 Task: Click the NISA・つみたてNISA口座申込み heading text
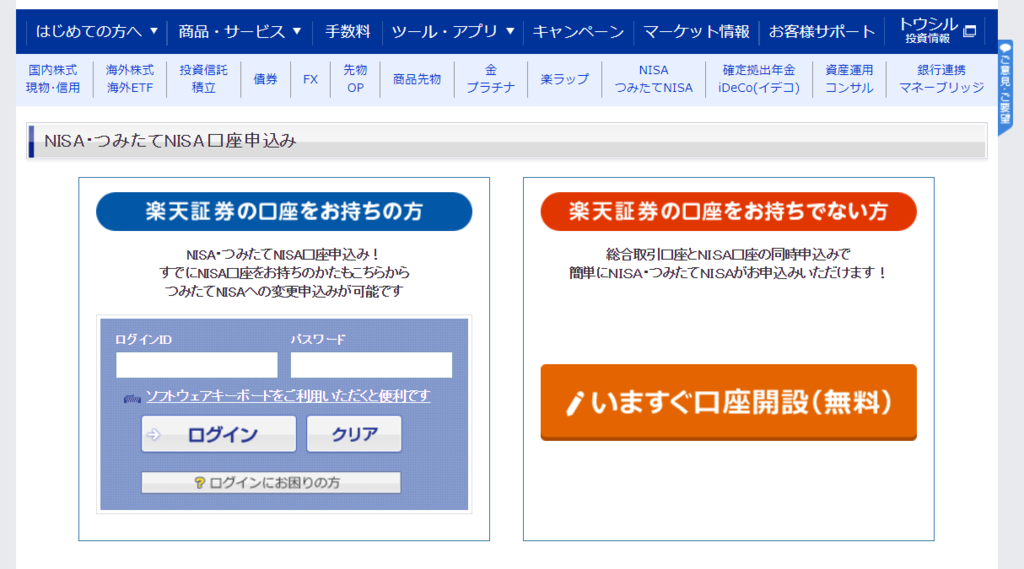170,141
